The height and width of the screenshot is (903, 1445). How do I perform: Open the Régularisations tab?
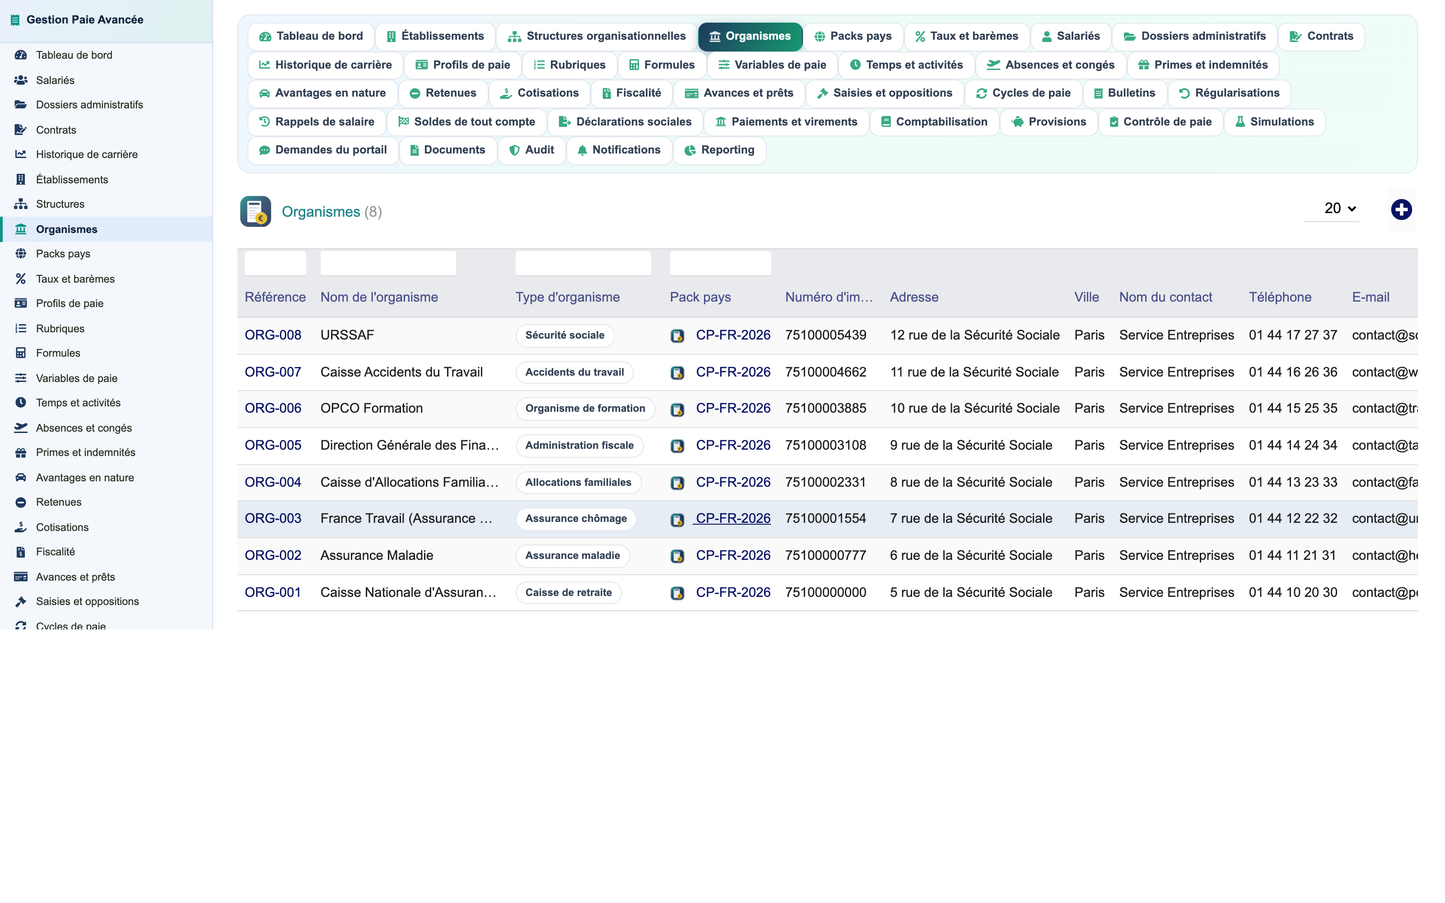pos(1228,93)
